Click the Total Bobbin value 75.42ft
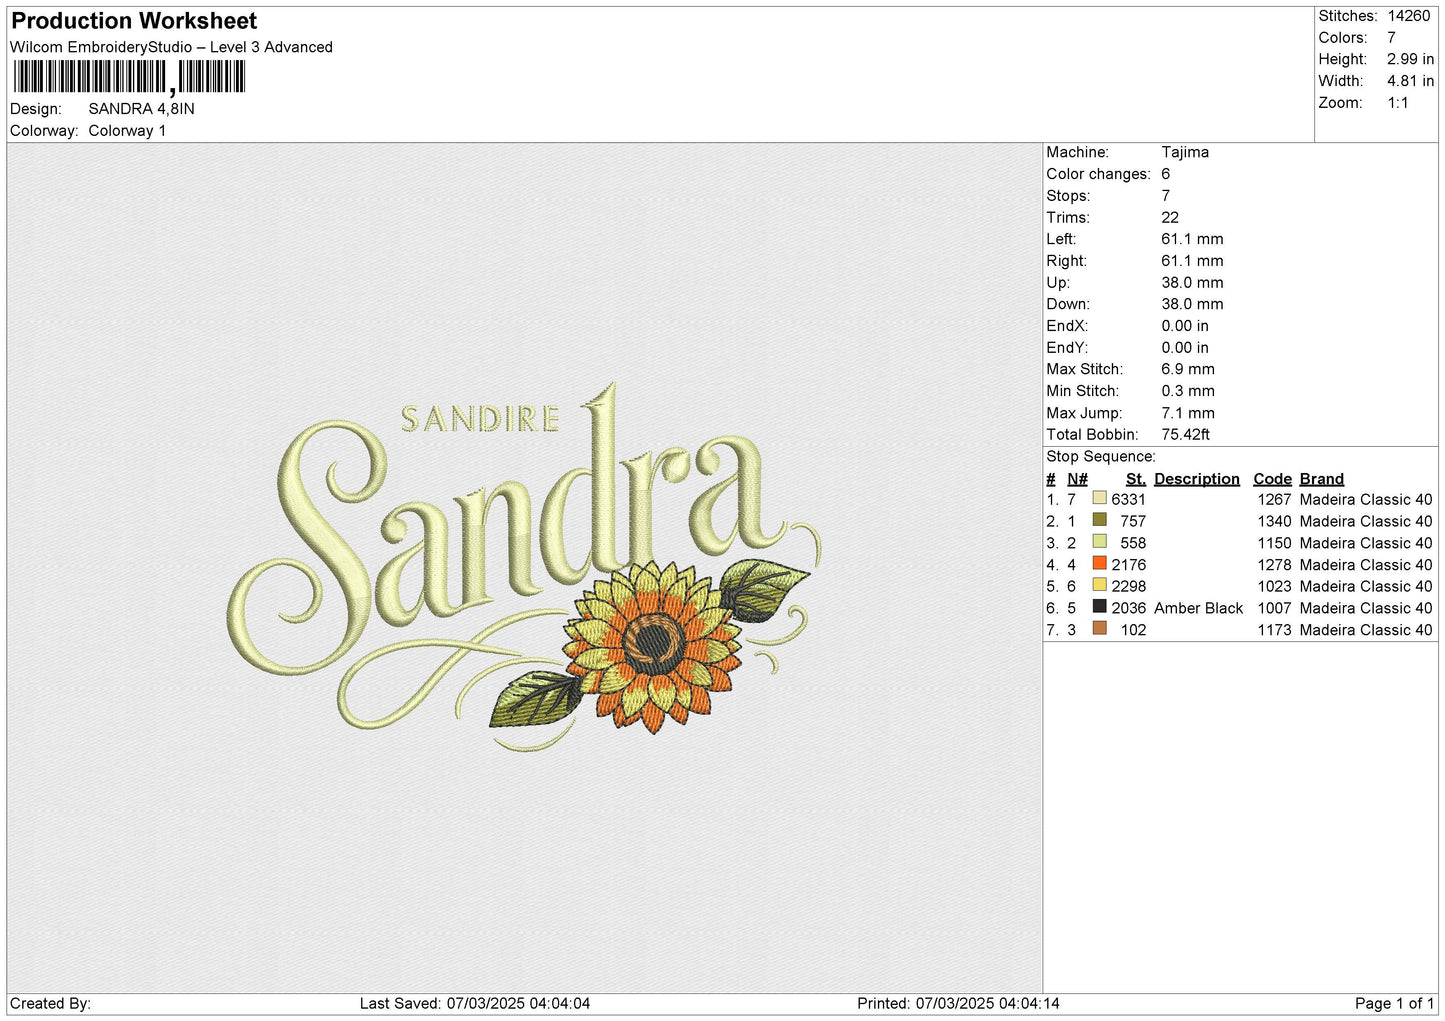 [1185, 434]
